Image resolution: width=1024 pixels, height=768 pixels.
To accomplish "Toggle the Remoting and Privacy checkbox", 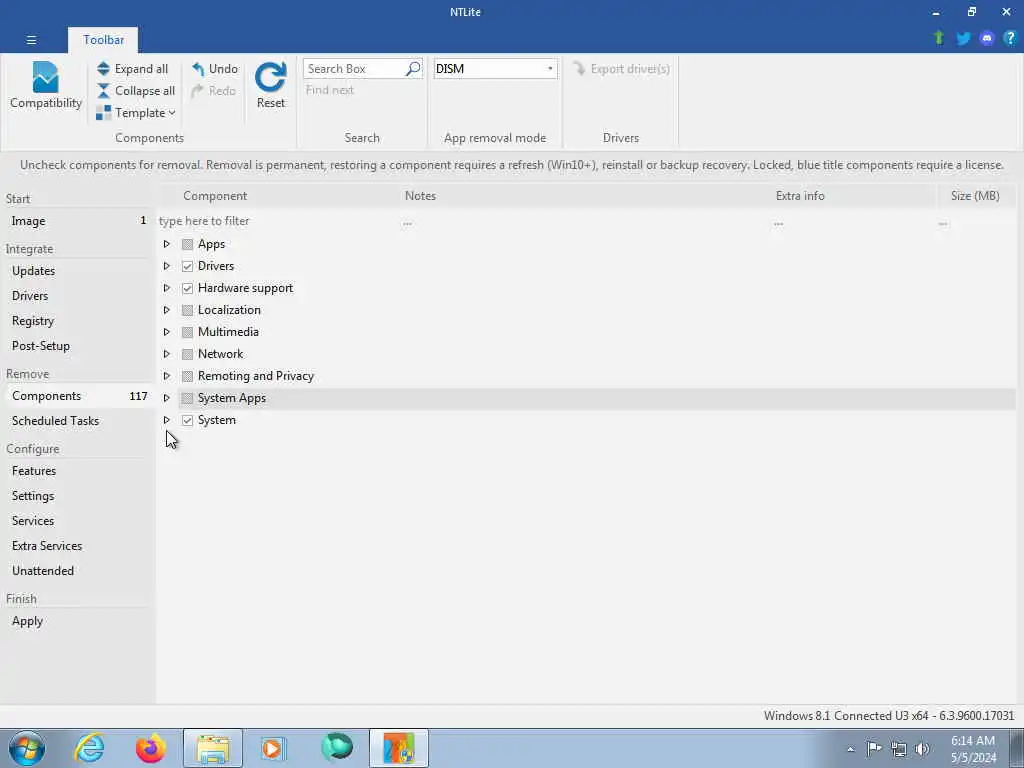I will (x=187, y=376).
